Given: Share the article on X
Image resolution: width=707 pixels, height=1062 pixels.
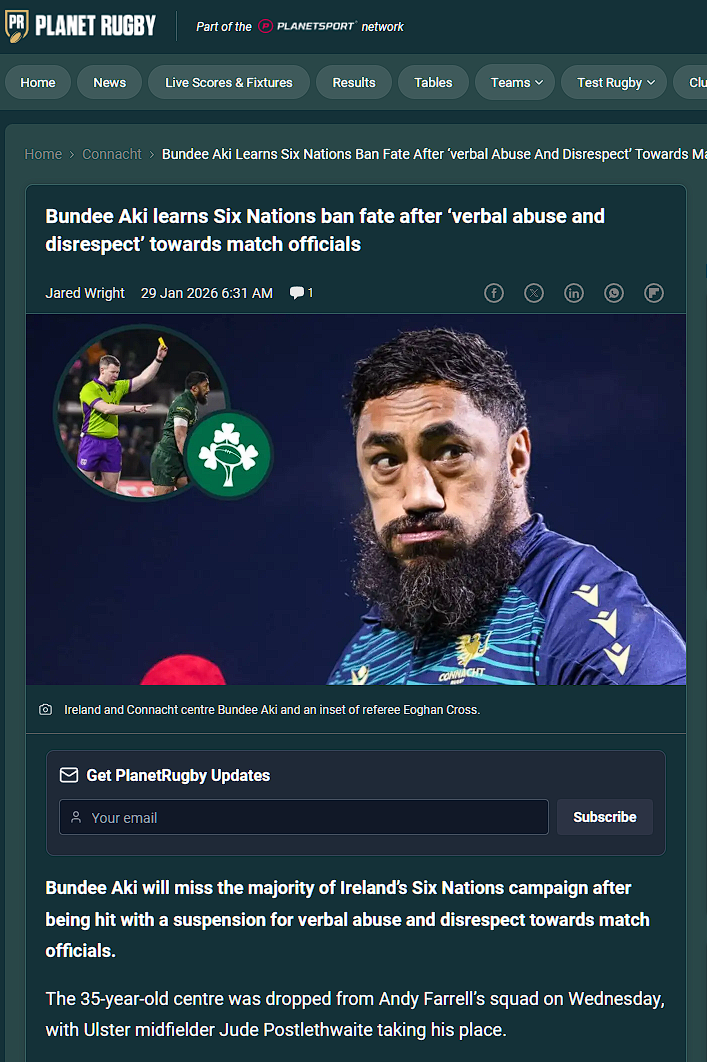Looking at the screenshot, I should (x=534, y=293).
